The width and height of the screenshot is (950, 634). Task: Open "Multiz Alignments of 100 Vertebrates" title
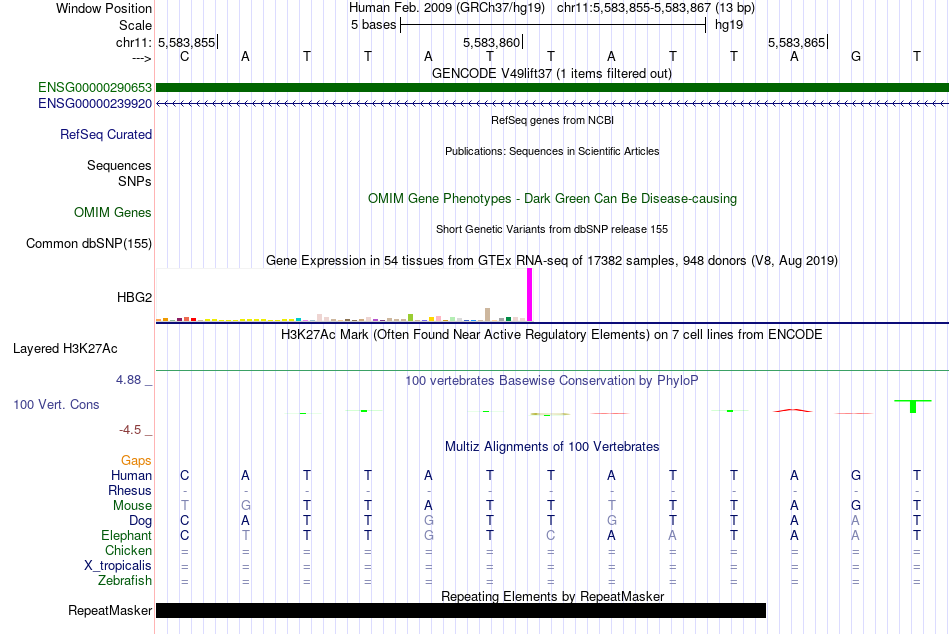(552, 447)
